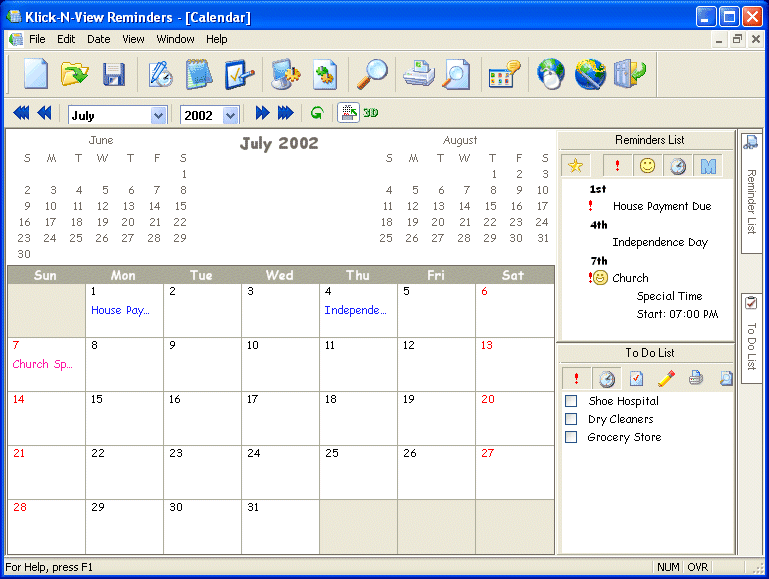Click the exclamation filter in Reminders List

pos(617,166)
